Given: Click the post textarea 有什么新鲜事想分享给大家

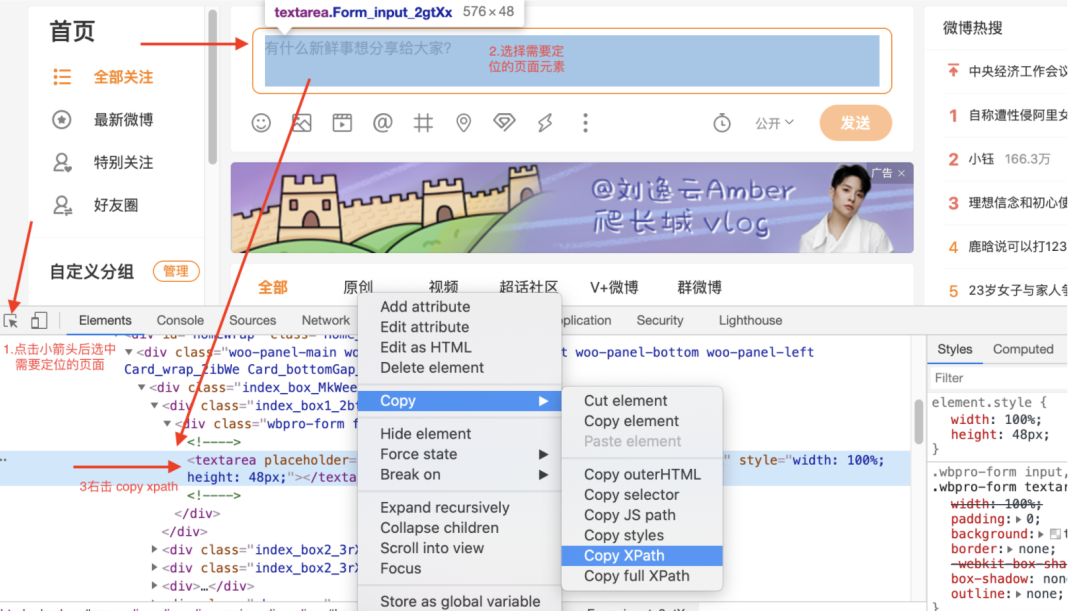Looking at the screenshot, I should point(572,61).
